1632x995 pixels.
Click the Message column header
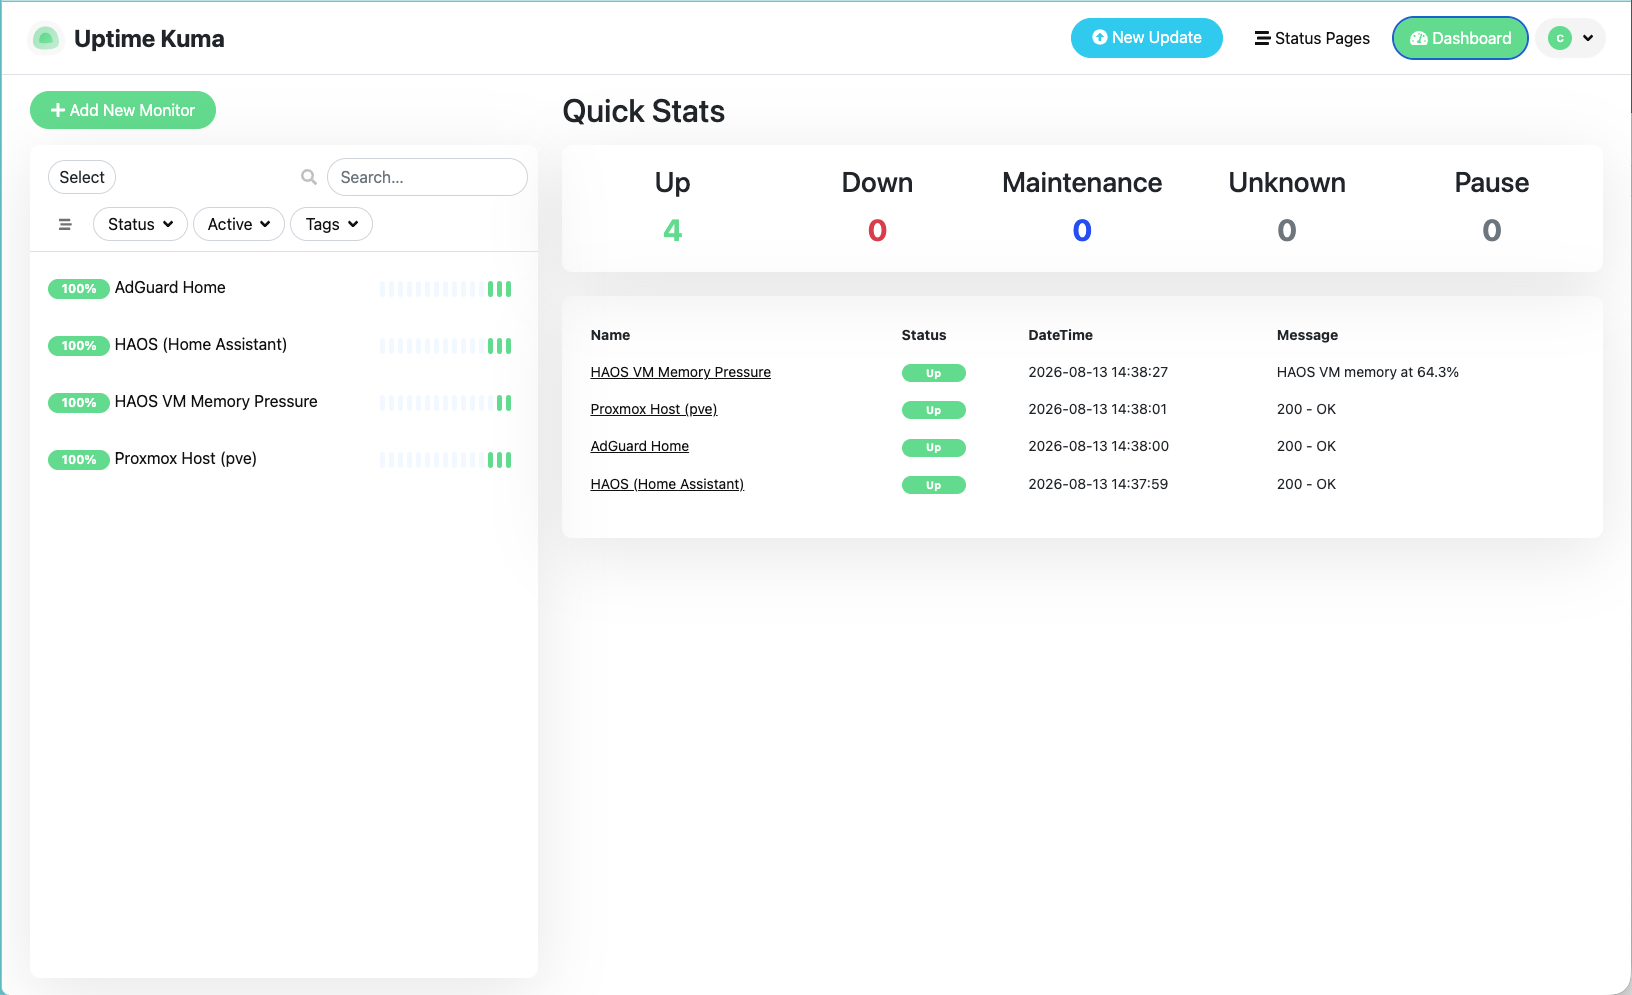[x=1307, y=335]
